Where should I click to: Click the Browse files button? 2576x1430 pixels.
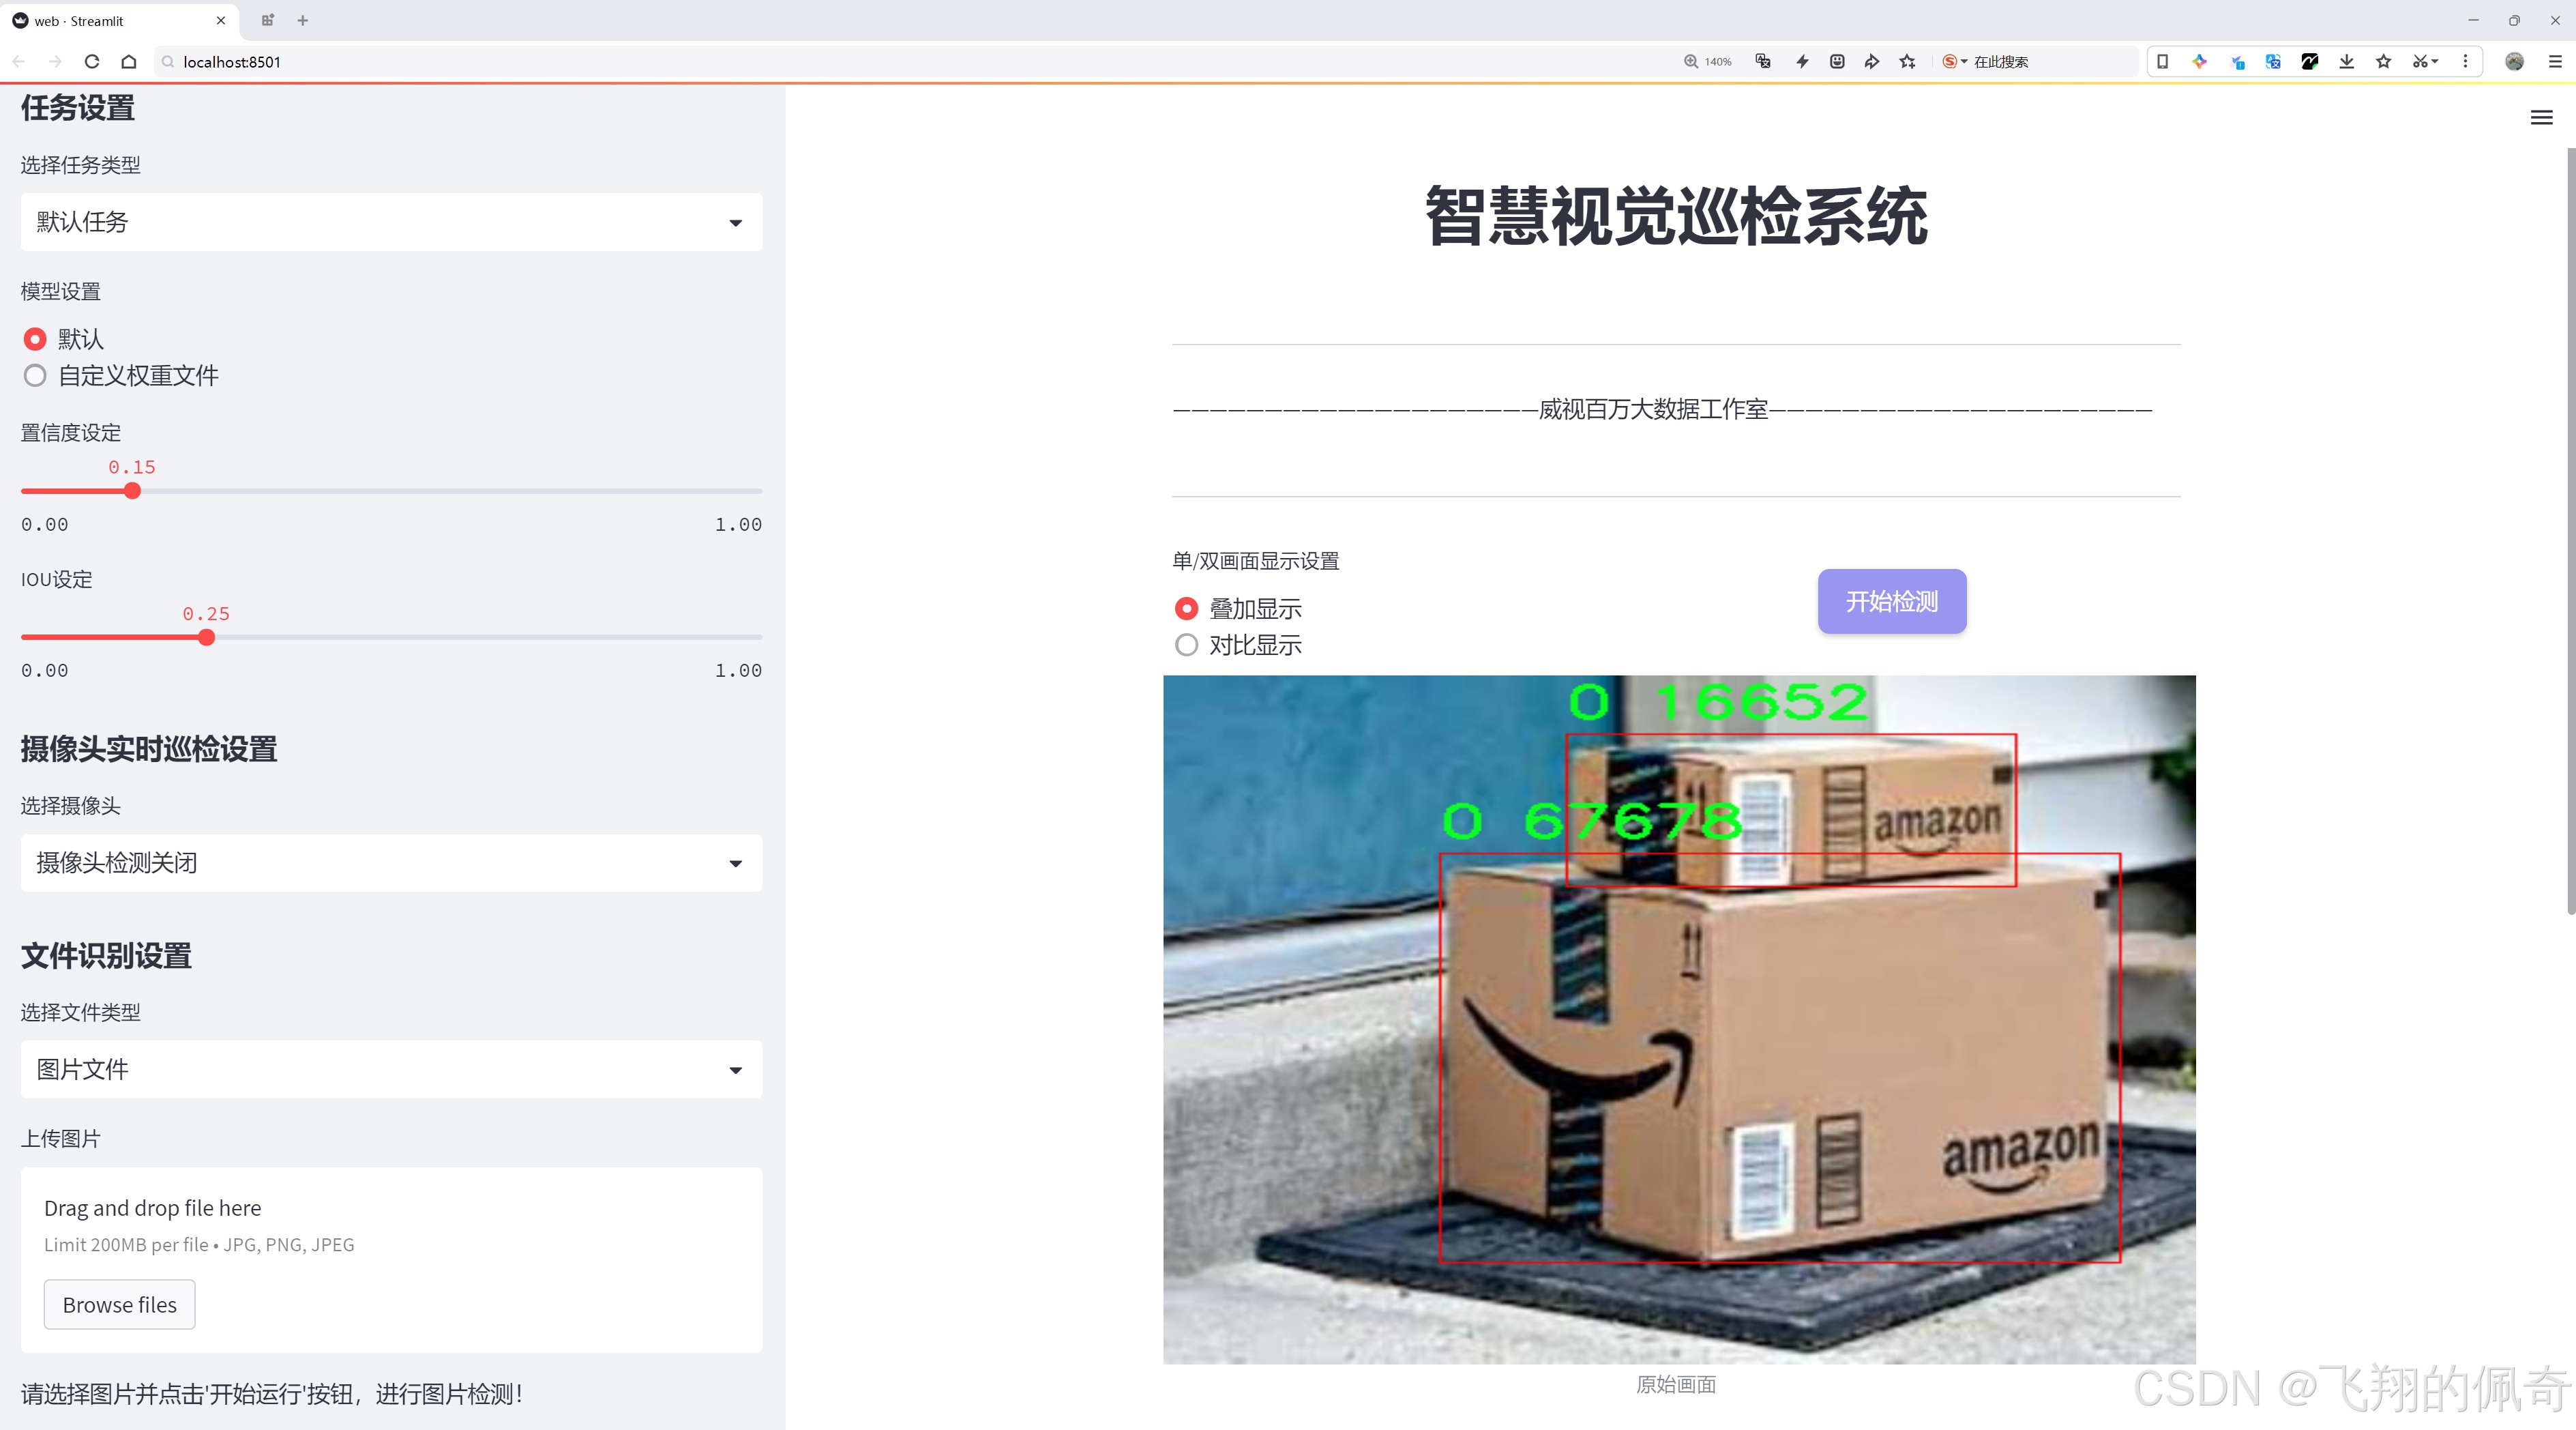pyautogui.click(x=119, y=1304)
